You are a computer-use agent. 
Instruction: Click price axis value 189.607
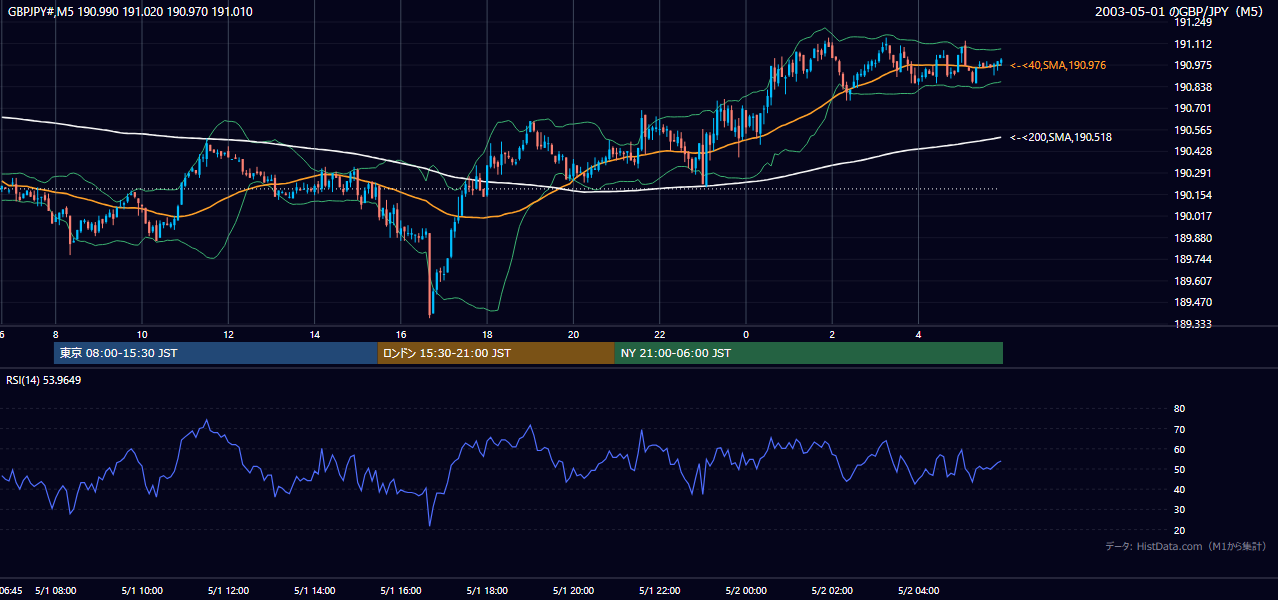click(x=1193, y=281)
